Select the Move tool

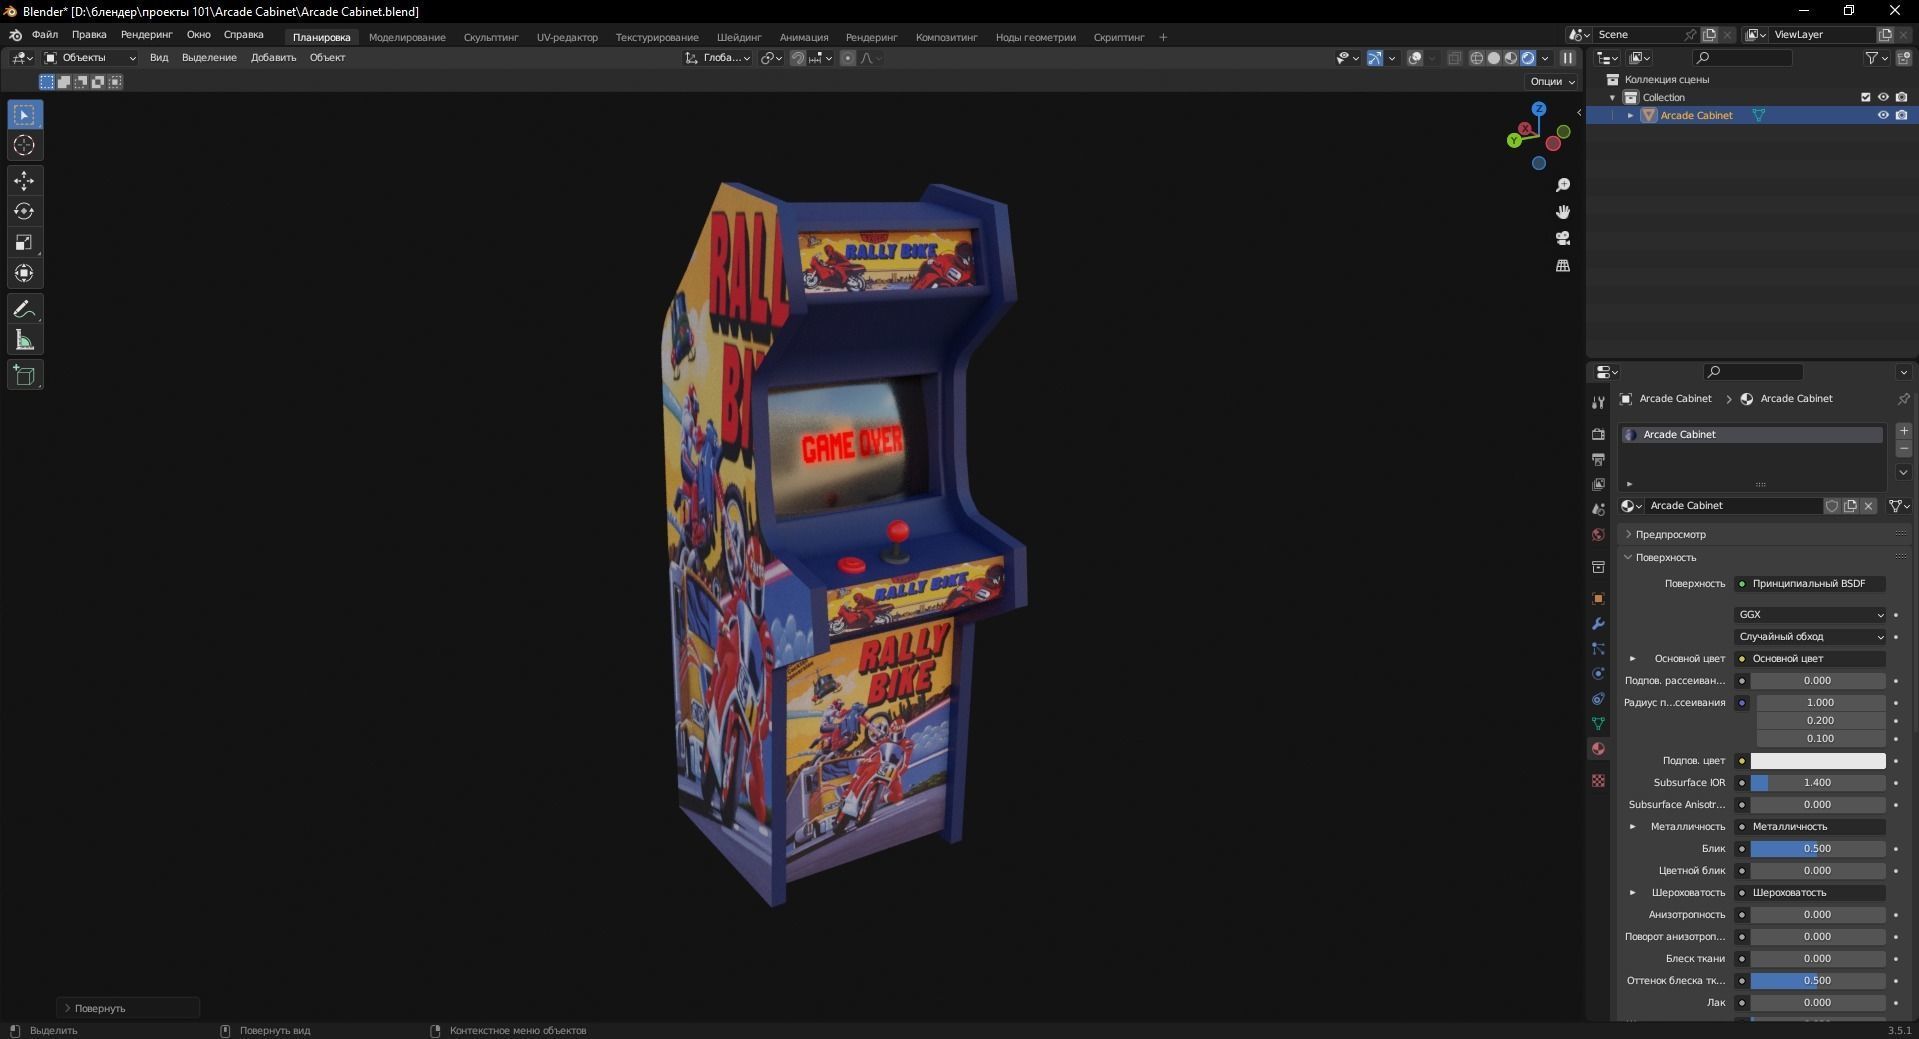24,181
